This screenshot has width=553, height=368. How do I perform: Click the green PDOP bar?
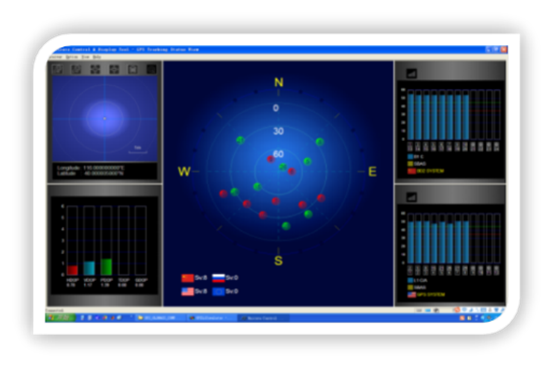pyautogui.click(x=106, y=267)
